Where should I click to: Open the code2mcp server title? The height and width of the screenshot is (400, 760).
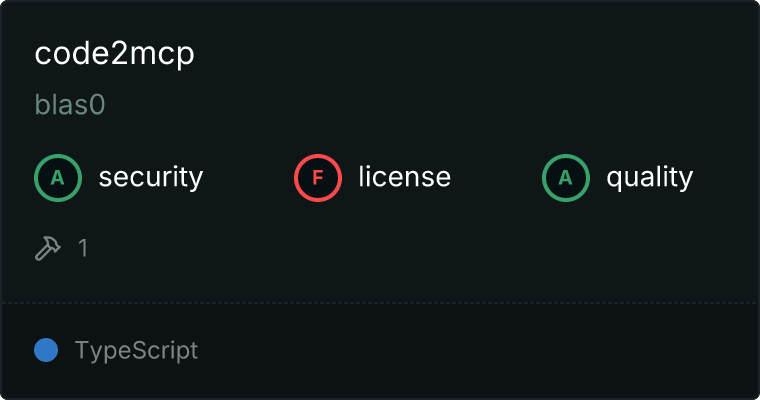click(x=114, y=54)
